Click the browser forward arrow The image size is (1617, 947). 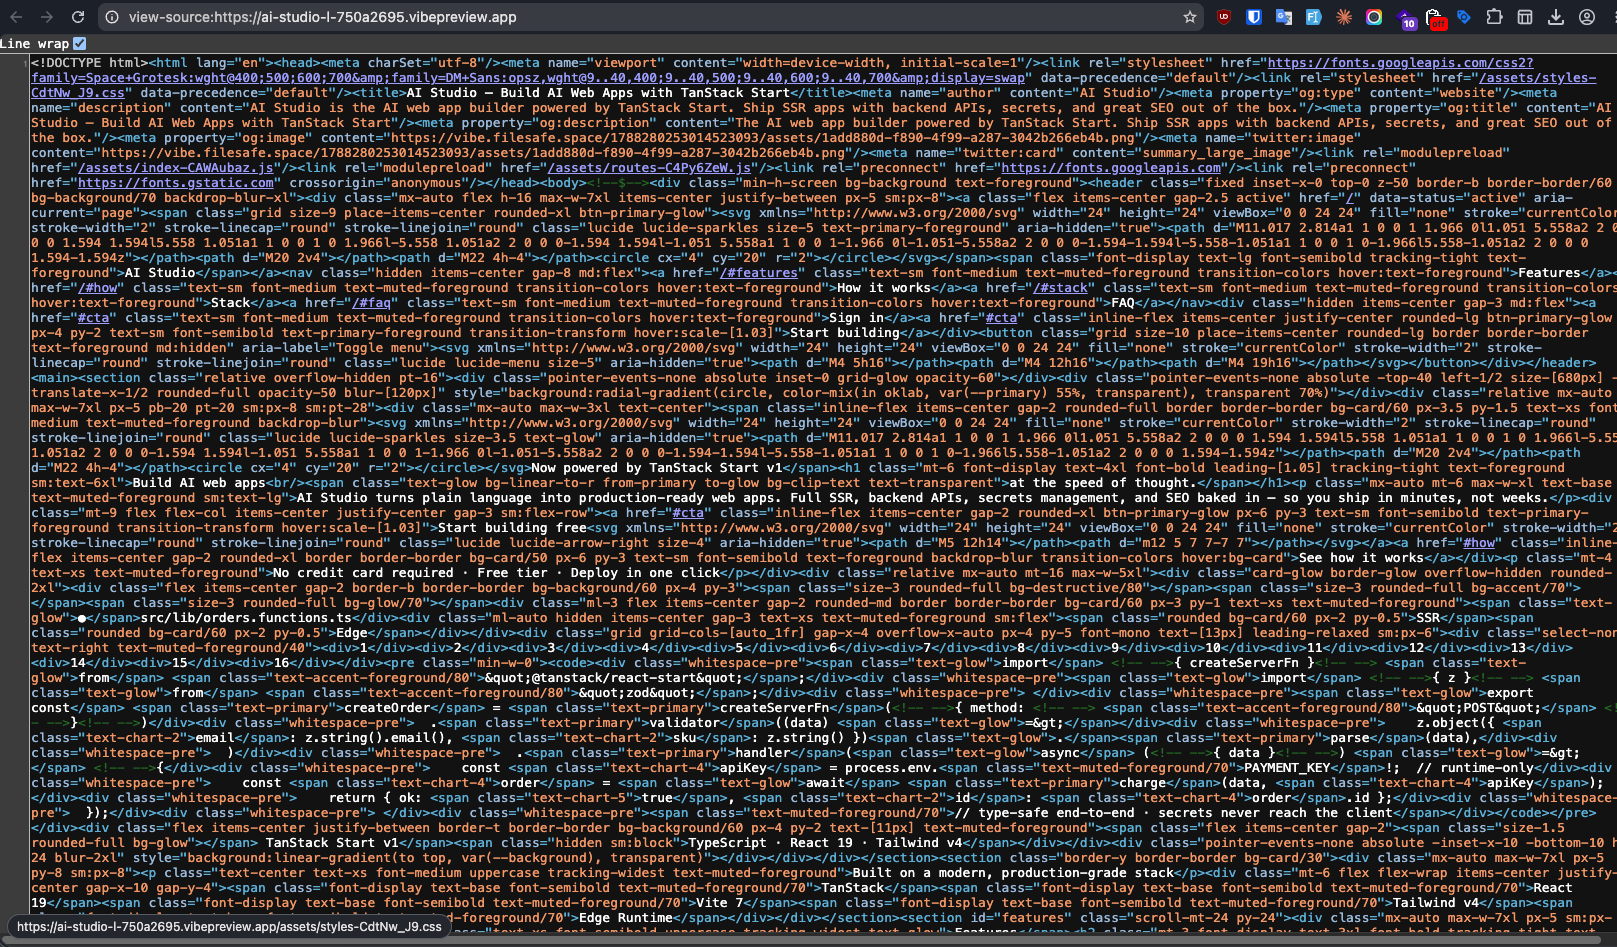click(47, 17)
